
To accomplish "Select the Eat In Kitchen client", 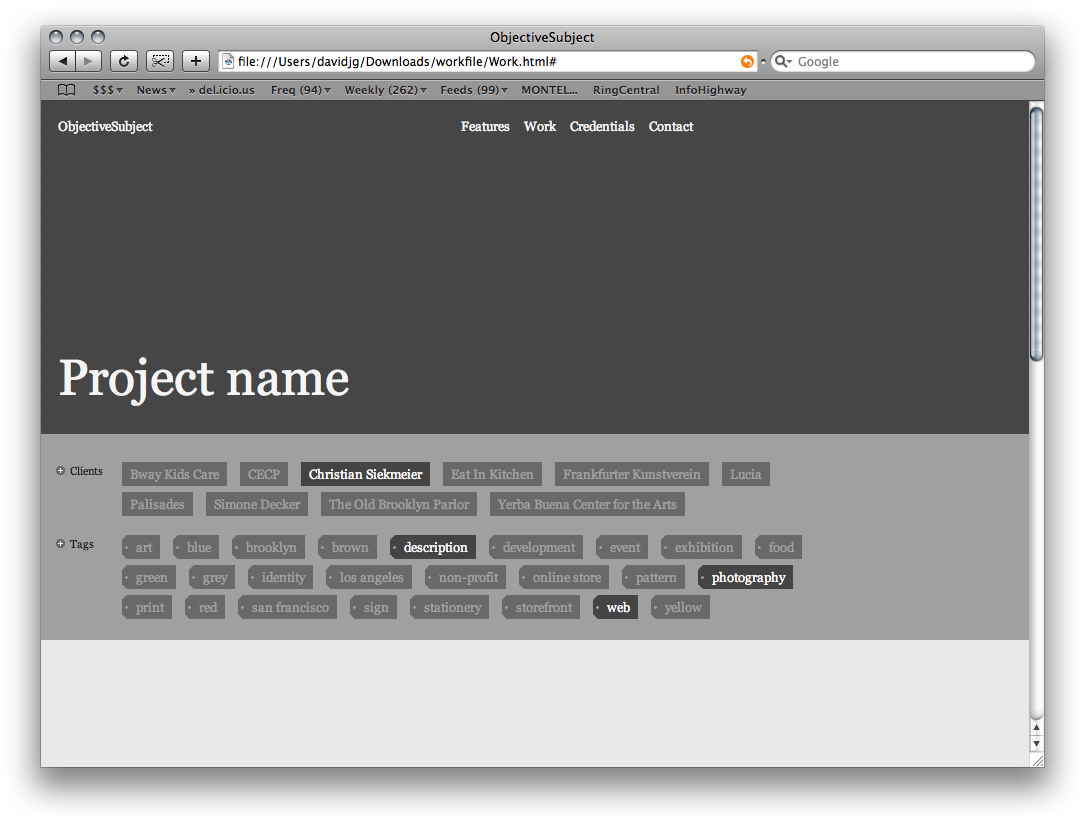I will click(492, 474).
